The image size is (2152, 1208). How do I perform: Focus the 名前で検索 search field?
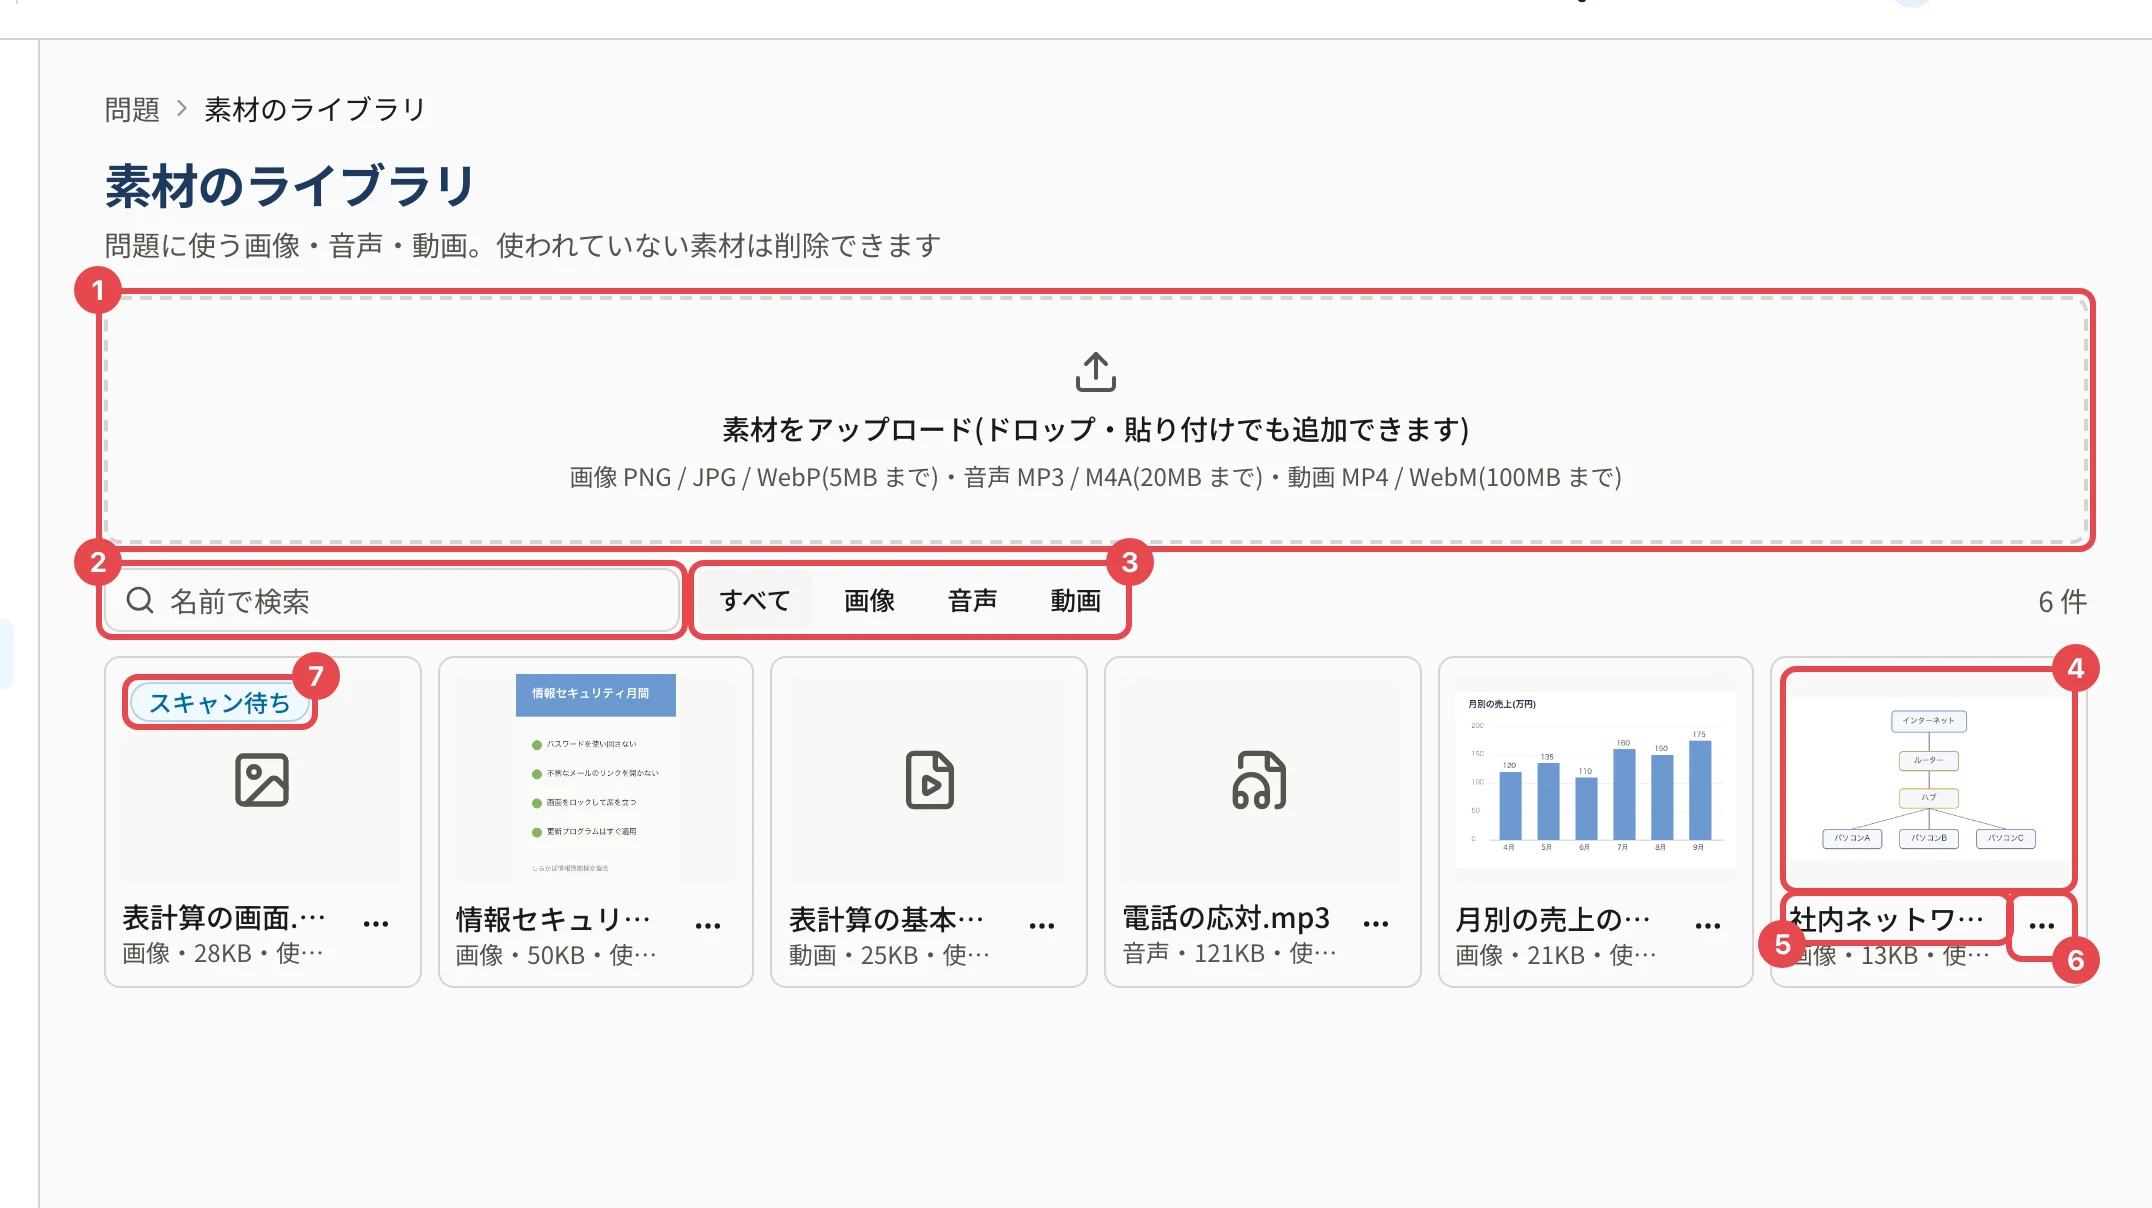click(393, 601)
